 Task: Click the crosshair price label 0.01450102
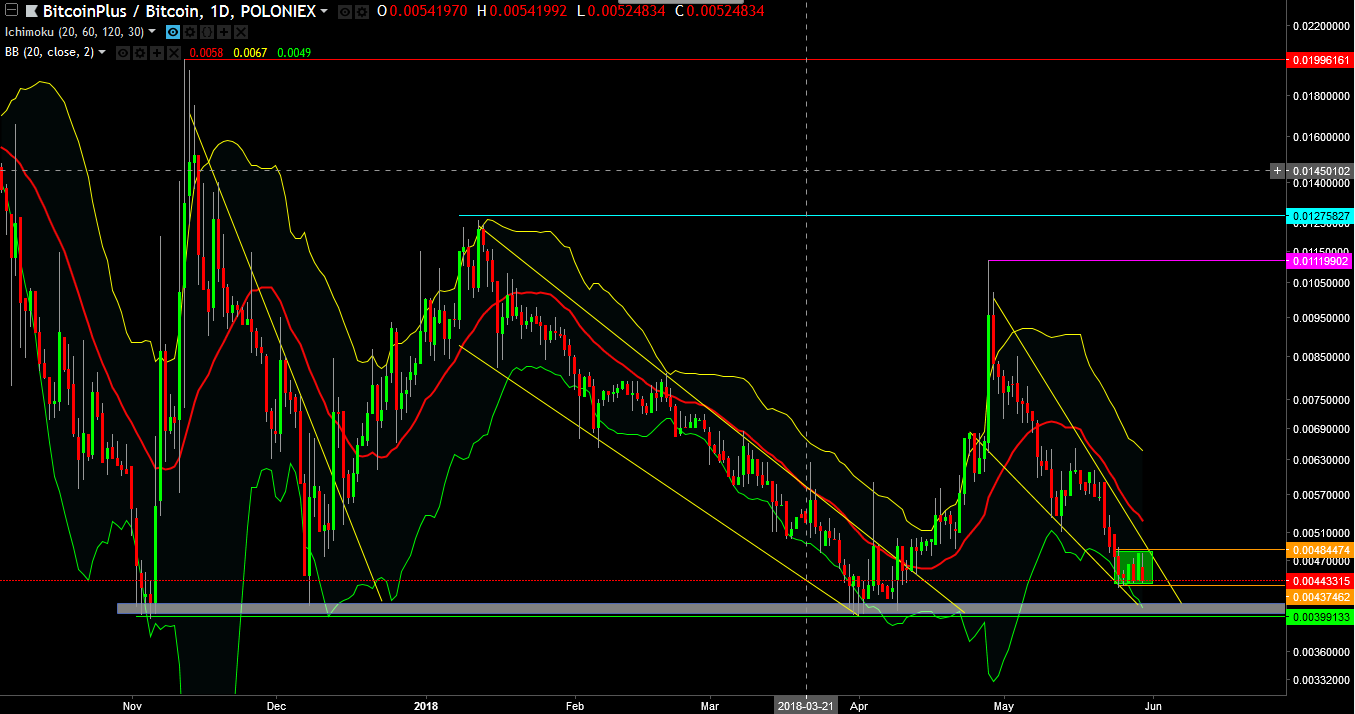1321,171
